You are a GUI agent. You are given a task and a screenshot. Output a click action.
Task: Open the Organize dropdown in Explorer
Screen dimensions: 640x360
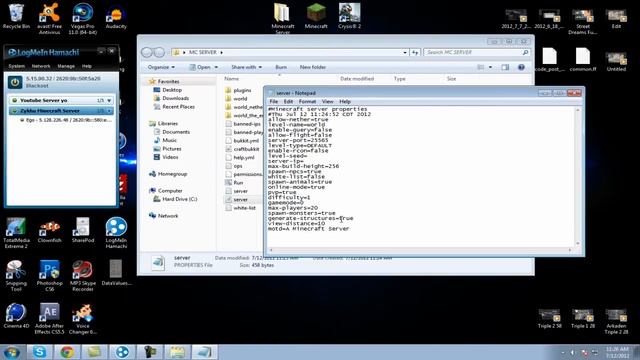tap(161, 67)
